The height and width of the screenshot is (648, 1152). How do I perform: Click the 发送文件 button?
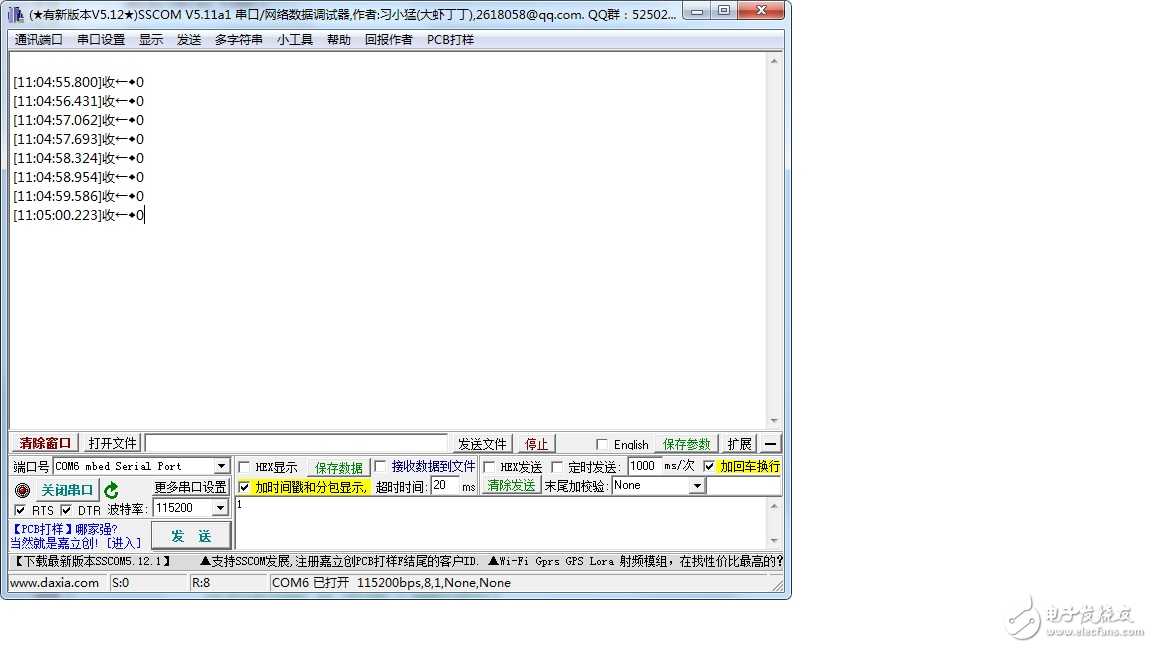pyautogui.click(x=482, y=444)
